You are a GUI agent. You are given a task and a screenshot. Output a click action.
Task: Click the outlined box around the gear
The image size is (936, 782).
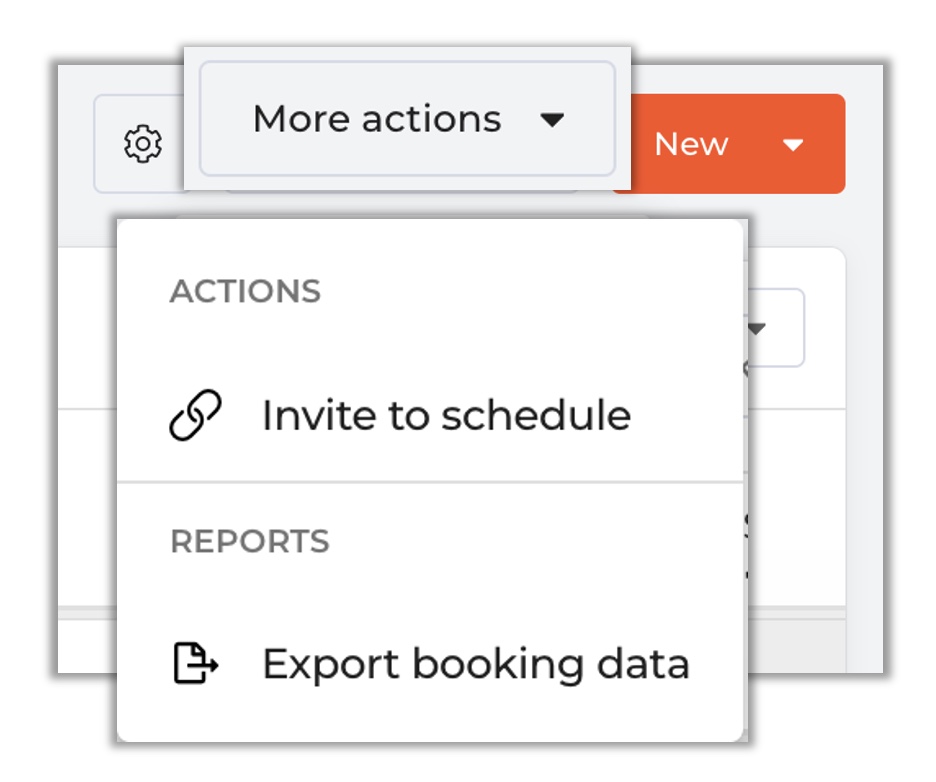pyautogui.click(x=139, y=143)
